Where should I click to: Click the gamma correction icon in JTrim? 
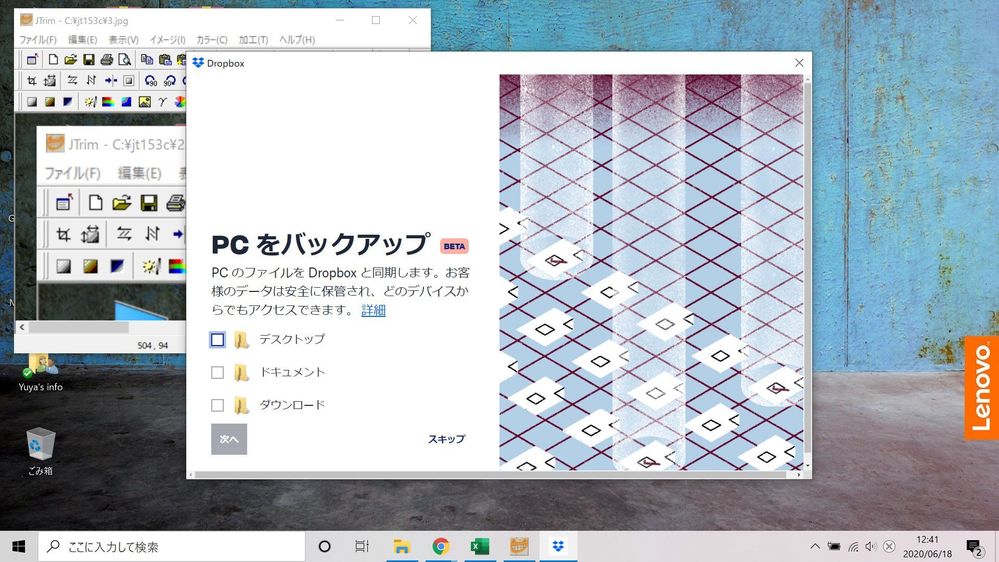(162, 101)
